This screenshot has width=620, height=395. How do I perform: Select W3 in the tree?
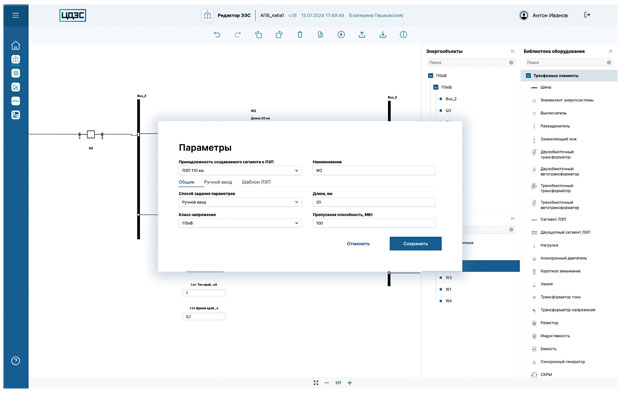tap(448, 278)
